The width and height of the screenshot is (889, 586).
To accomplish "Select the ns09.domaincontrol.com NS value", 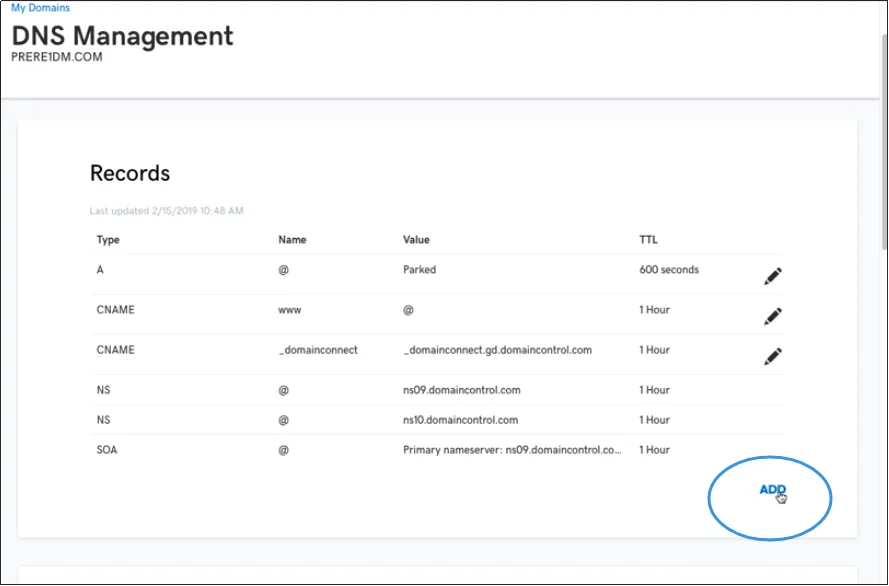I will point(461,390).
